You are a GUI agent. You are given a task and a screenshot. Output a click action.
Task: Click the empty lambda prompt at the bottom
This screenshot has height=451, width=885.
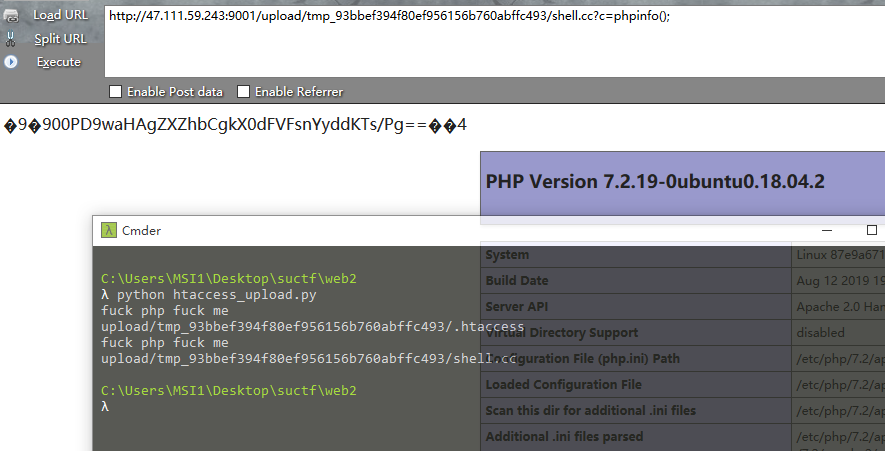(x=105, y=406)
